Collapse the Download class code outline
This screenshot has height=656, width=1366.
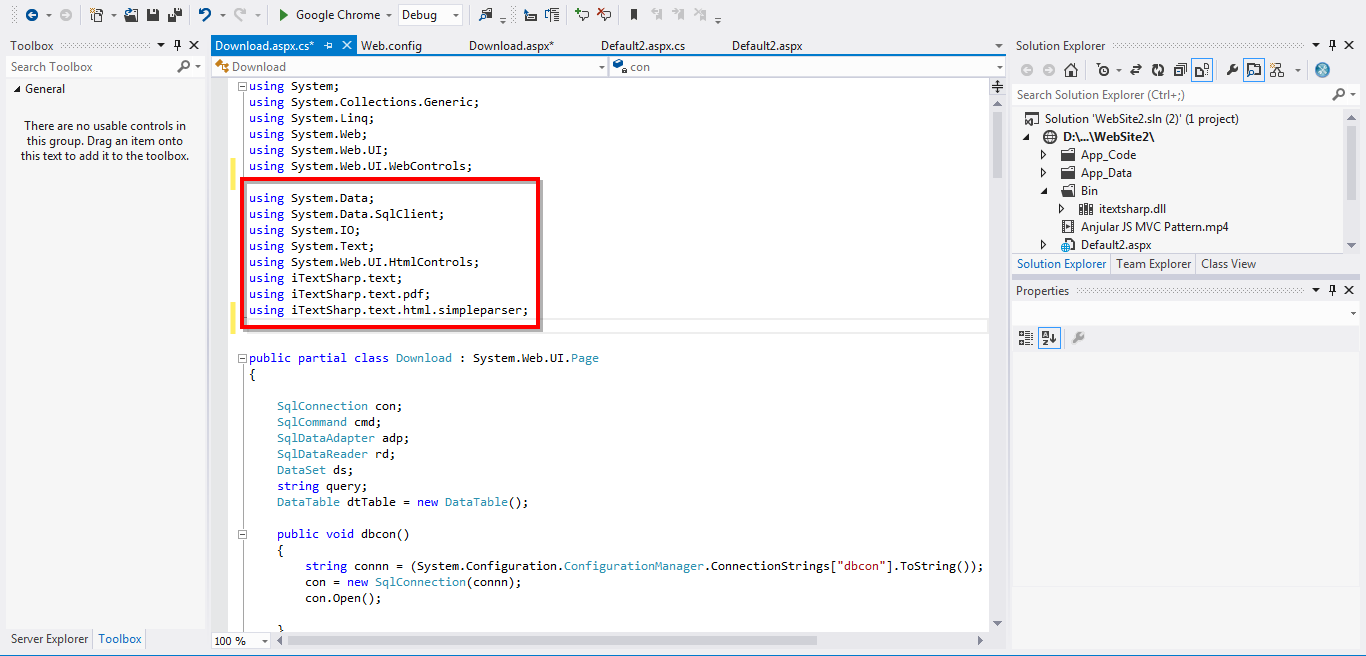(x=242, y=358)
